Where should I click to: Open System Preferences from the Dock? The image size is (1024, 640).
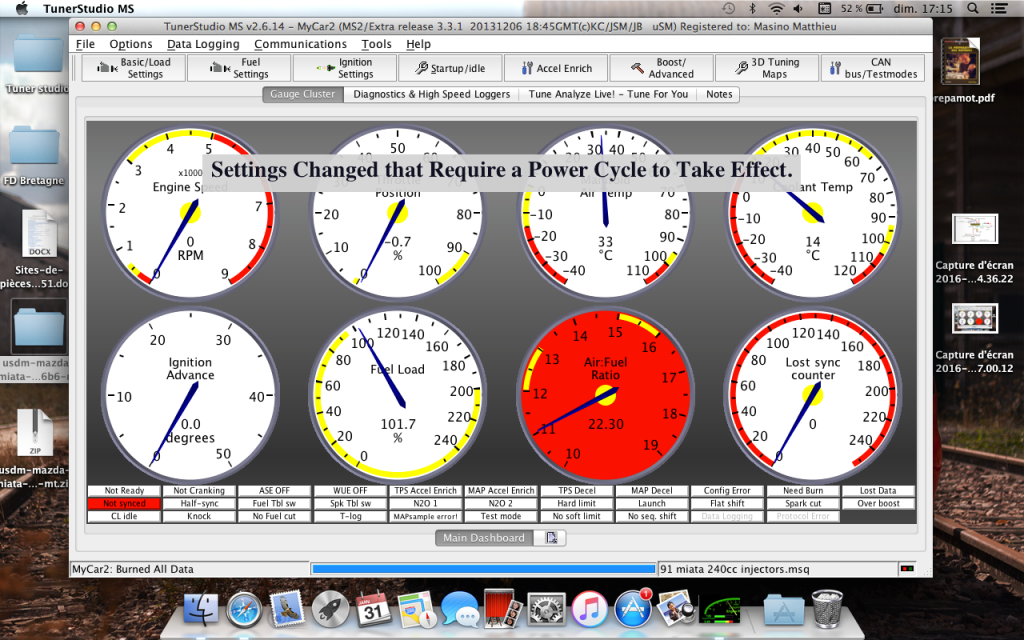pyautogui.click(x=546, y=609)
